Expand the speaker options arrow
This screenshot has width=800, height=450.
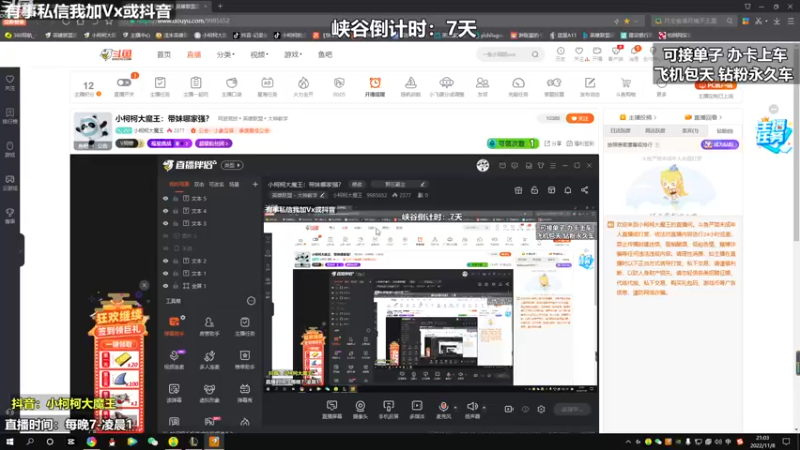pos(484,408)
